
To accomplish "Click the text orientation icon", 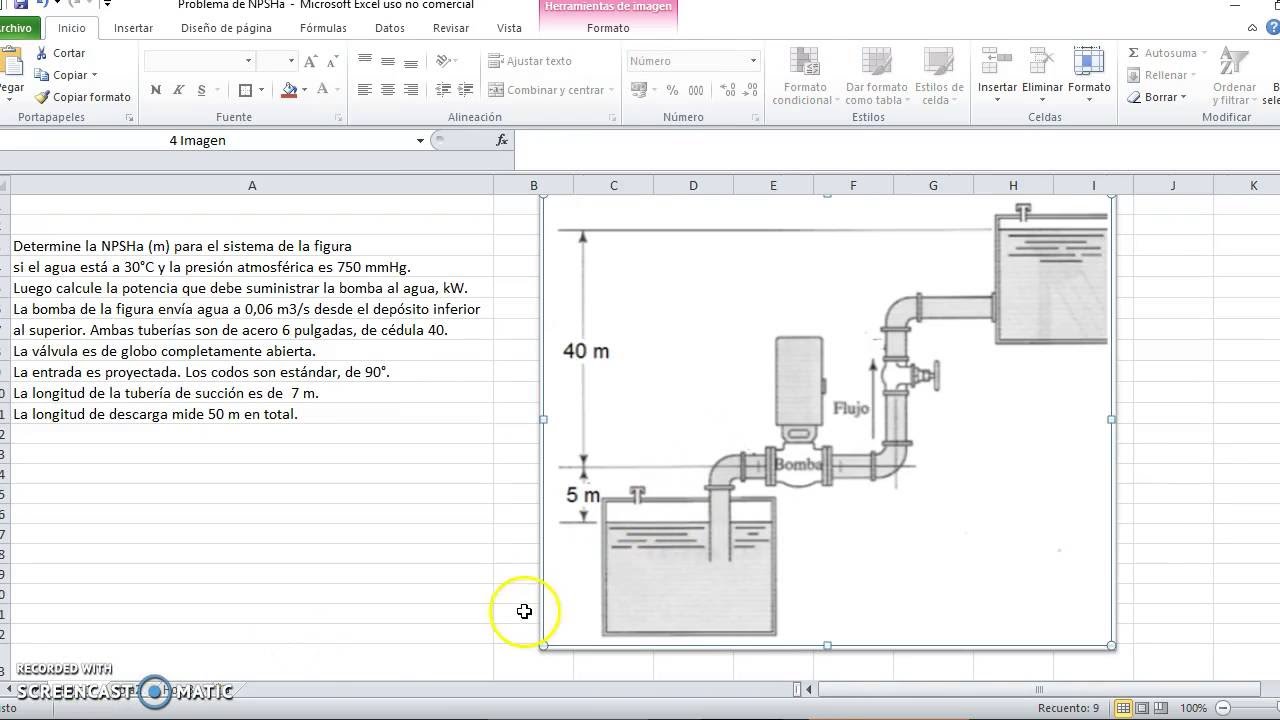I will tap(444, 61).
